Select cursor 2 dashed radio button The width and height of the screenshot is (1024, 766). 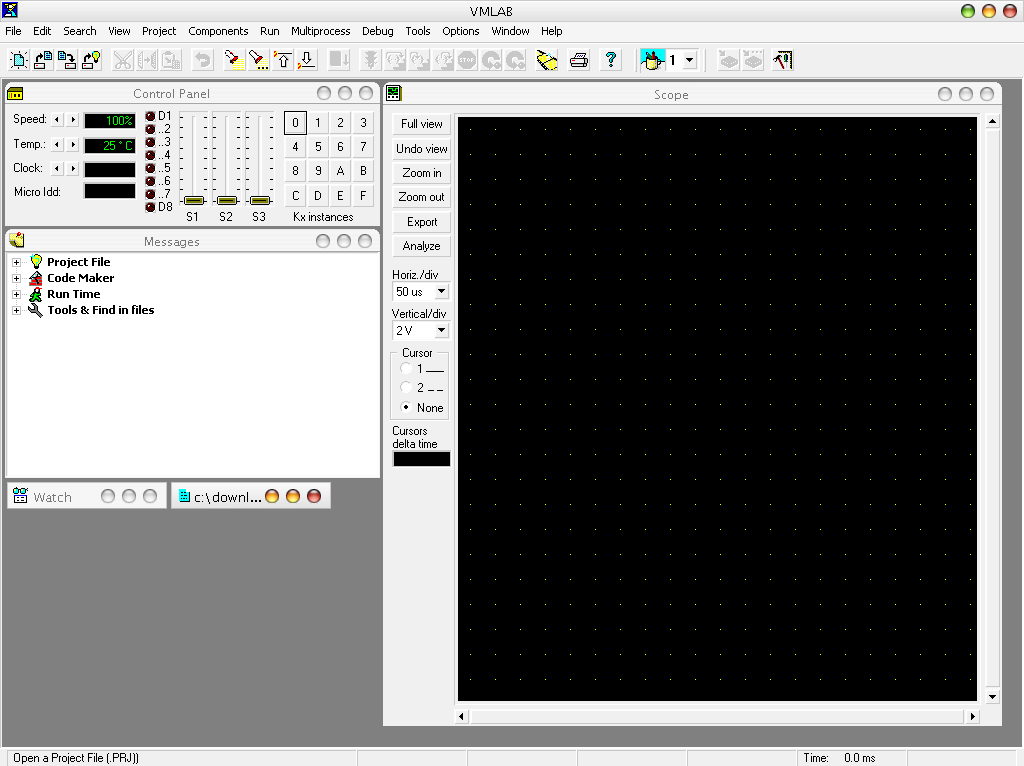point(406,388)
